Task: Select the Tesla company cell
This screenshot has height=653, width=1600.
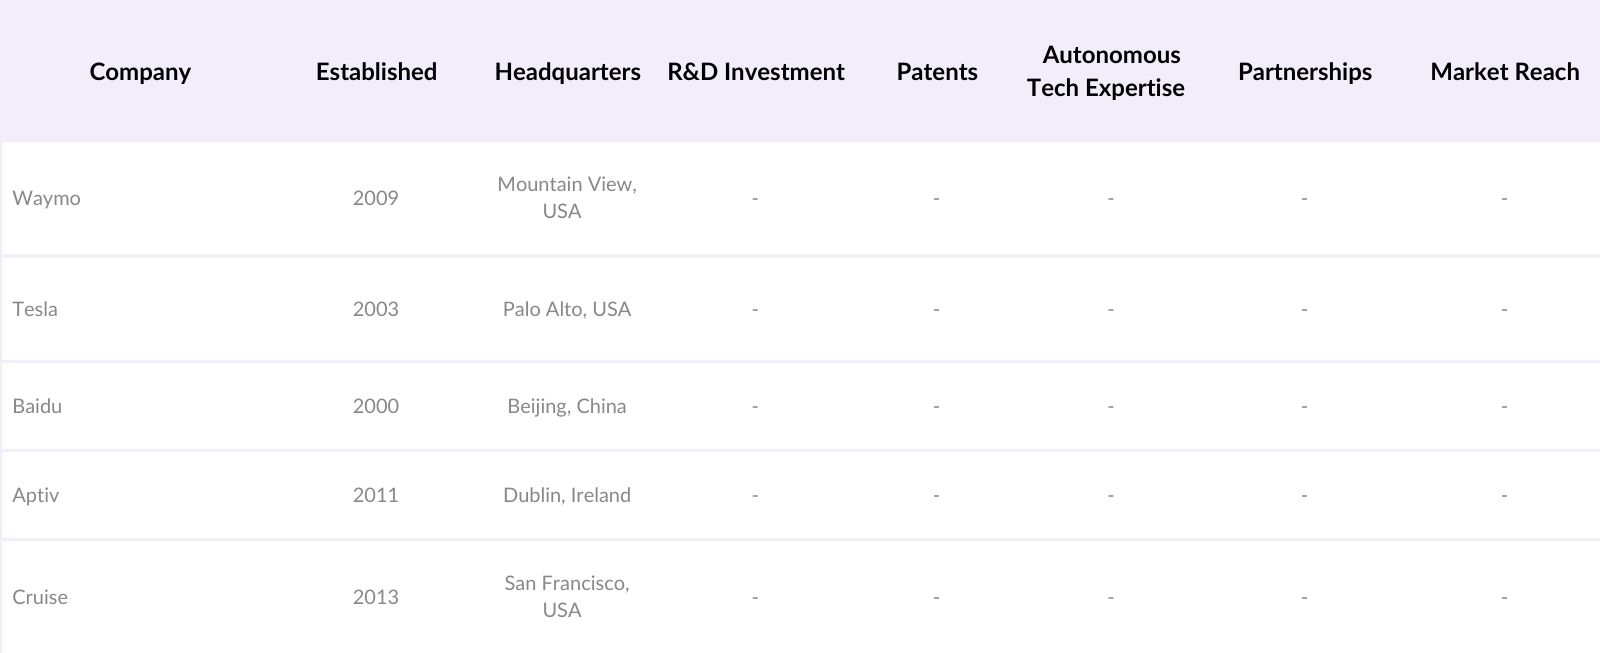Action: pyautogui.click(x=35, y=309)
